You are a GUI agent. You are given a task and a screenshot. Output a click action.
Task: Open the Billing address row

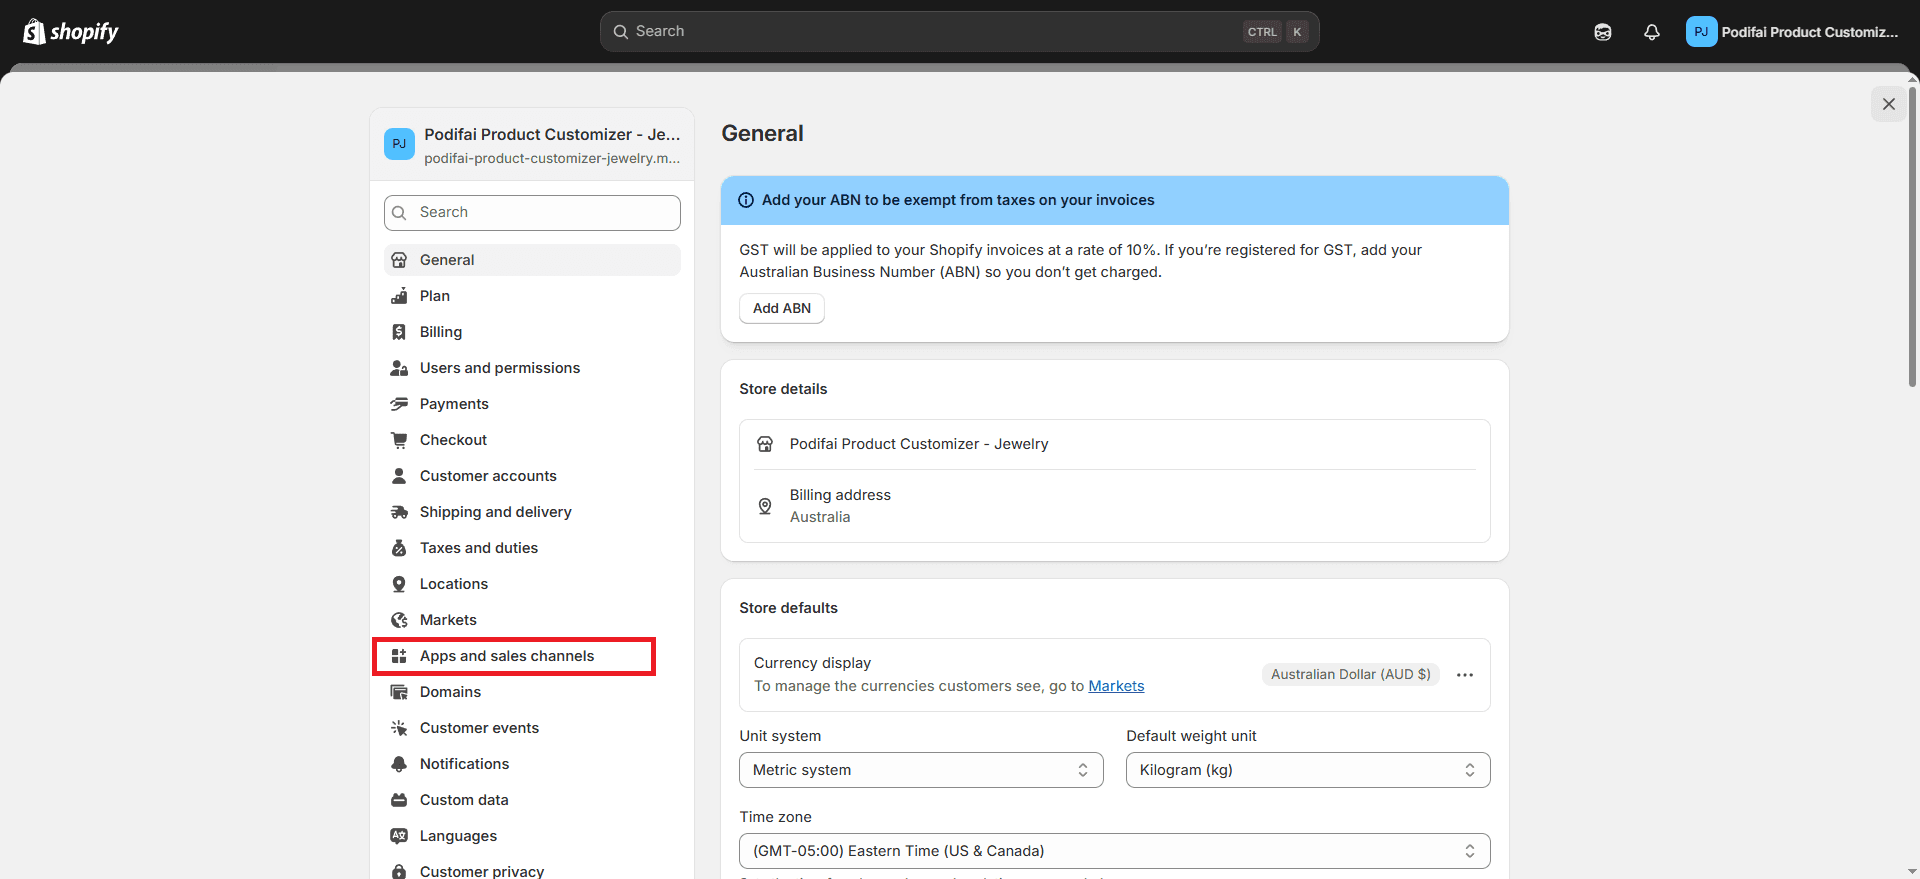pos(1115,506)
